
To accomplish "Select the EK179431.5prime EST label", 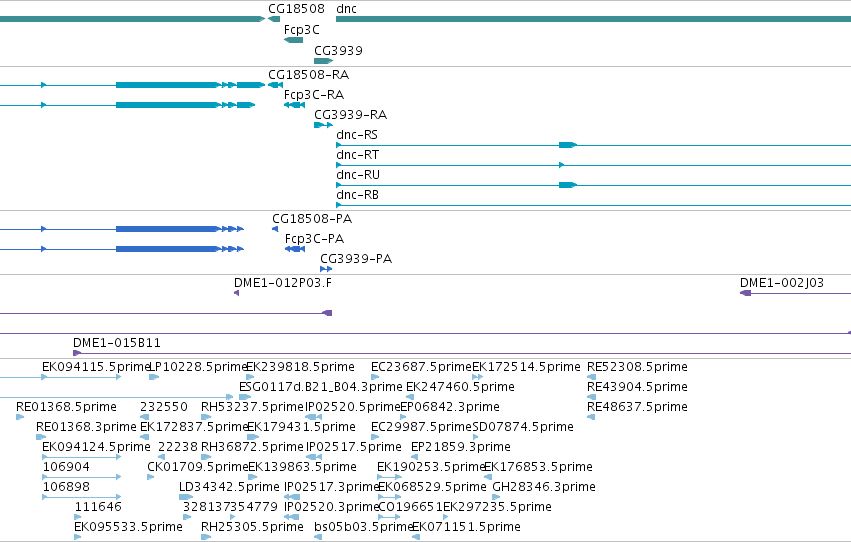I will coord(301,428).
